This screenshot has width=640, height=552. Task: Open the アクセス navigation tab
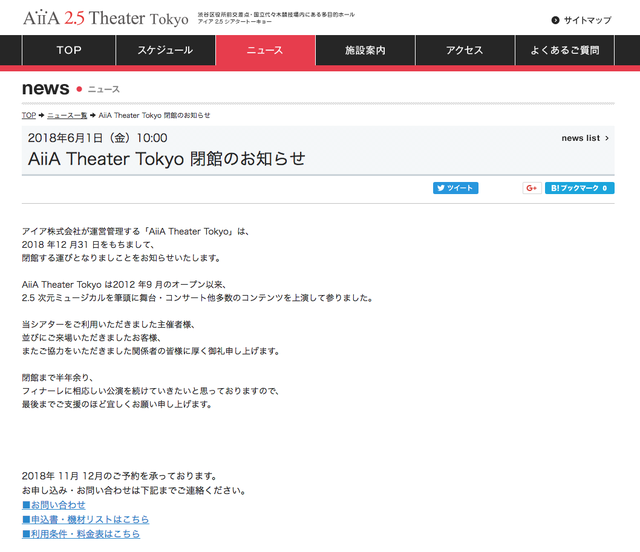(x=465, y=50)
